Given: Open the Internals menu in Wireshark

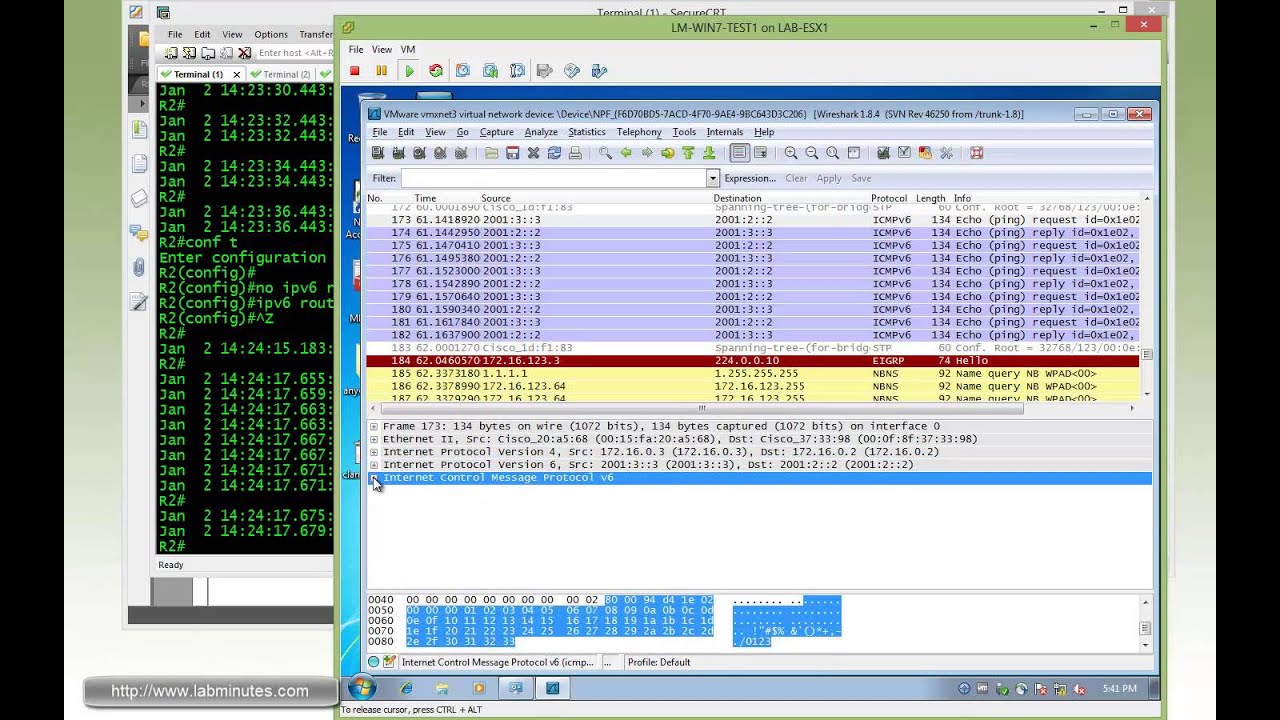Looking at the screenshot, I should [725, 132].
